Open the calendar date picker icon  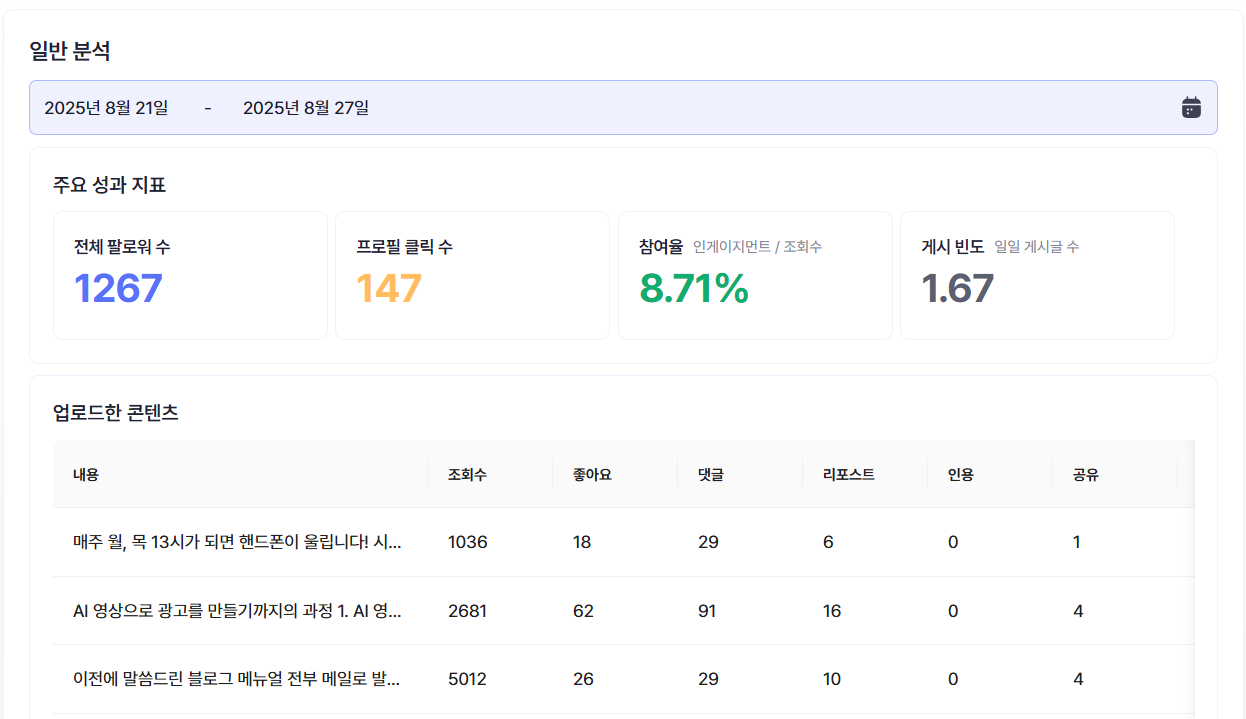coord(1192,107)
